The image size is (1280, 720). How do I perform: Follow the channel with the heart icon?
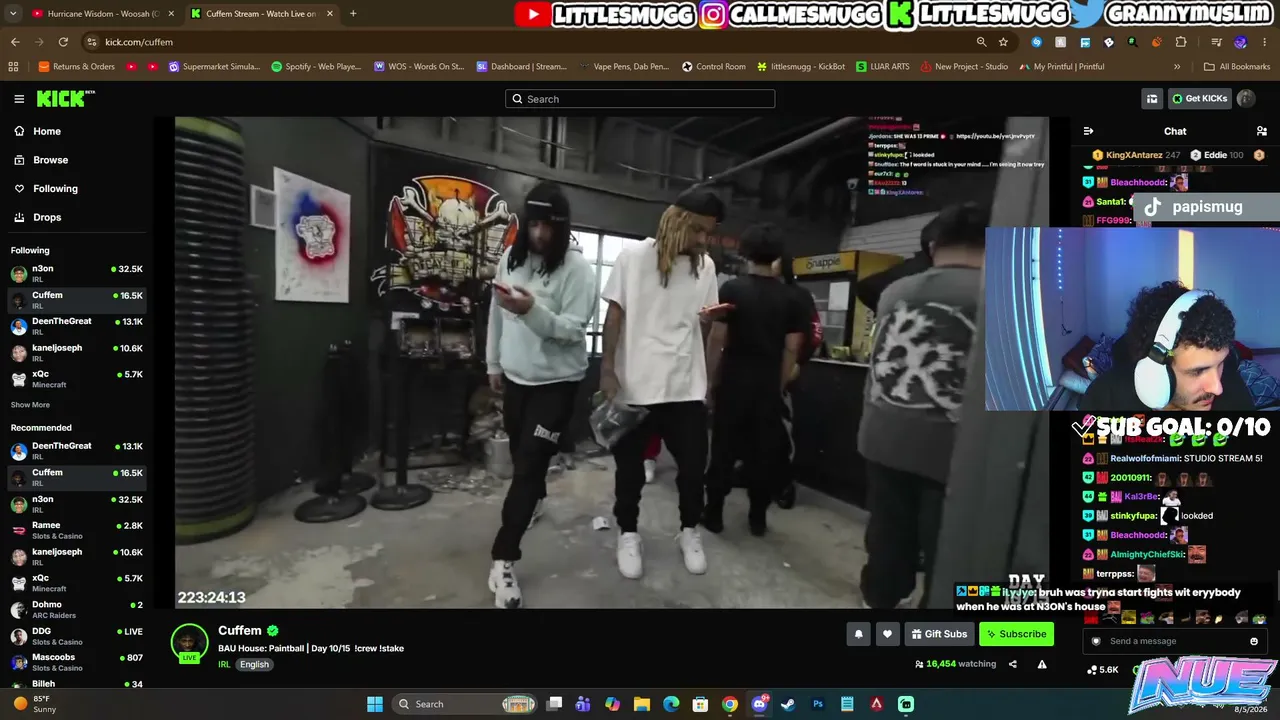click(x=887, y=634)
